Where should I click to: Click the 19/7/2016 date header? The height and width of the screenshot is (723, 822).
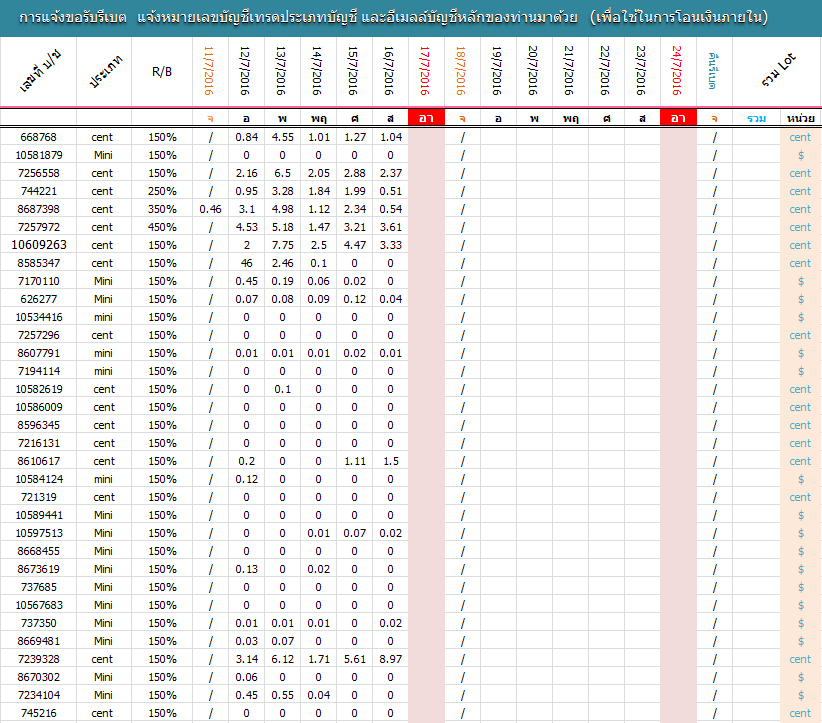click(499, 72)
